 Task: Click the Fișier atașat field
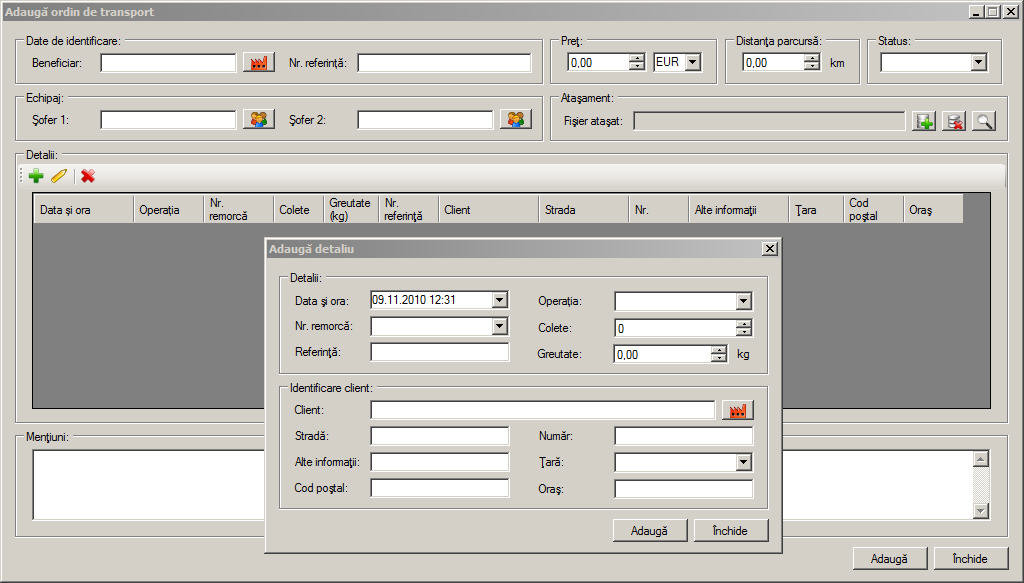769,121
